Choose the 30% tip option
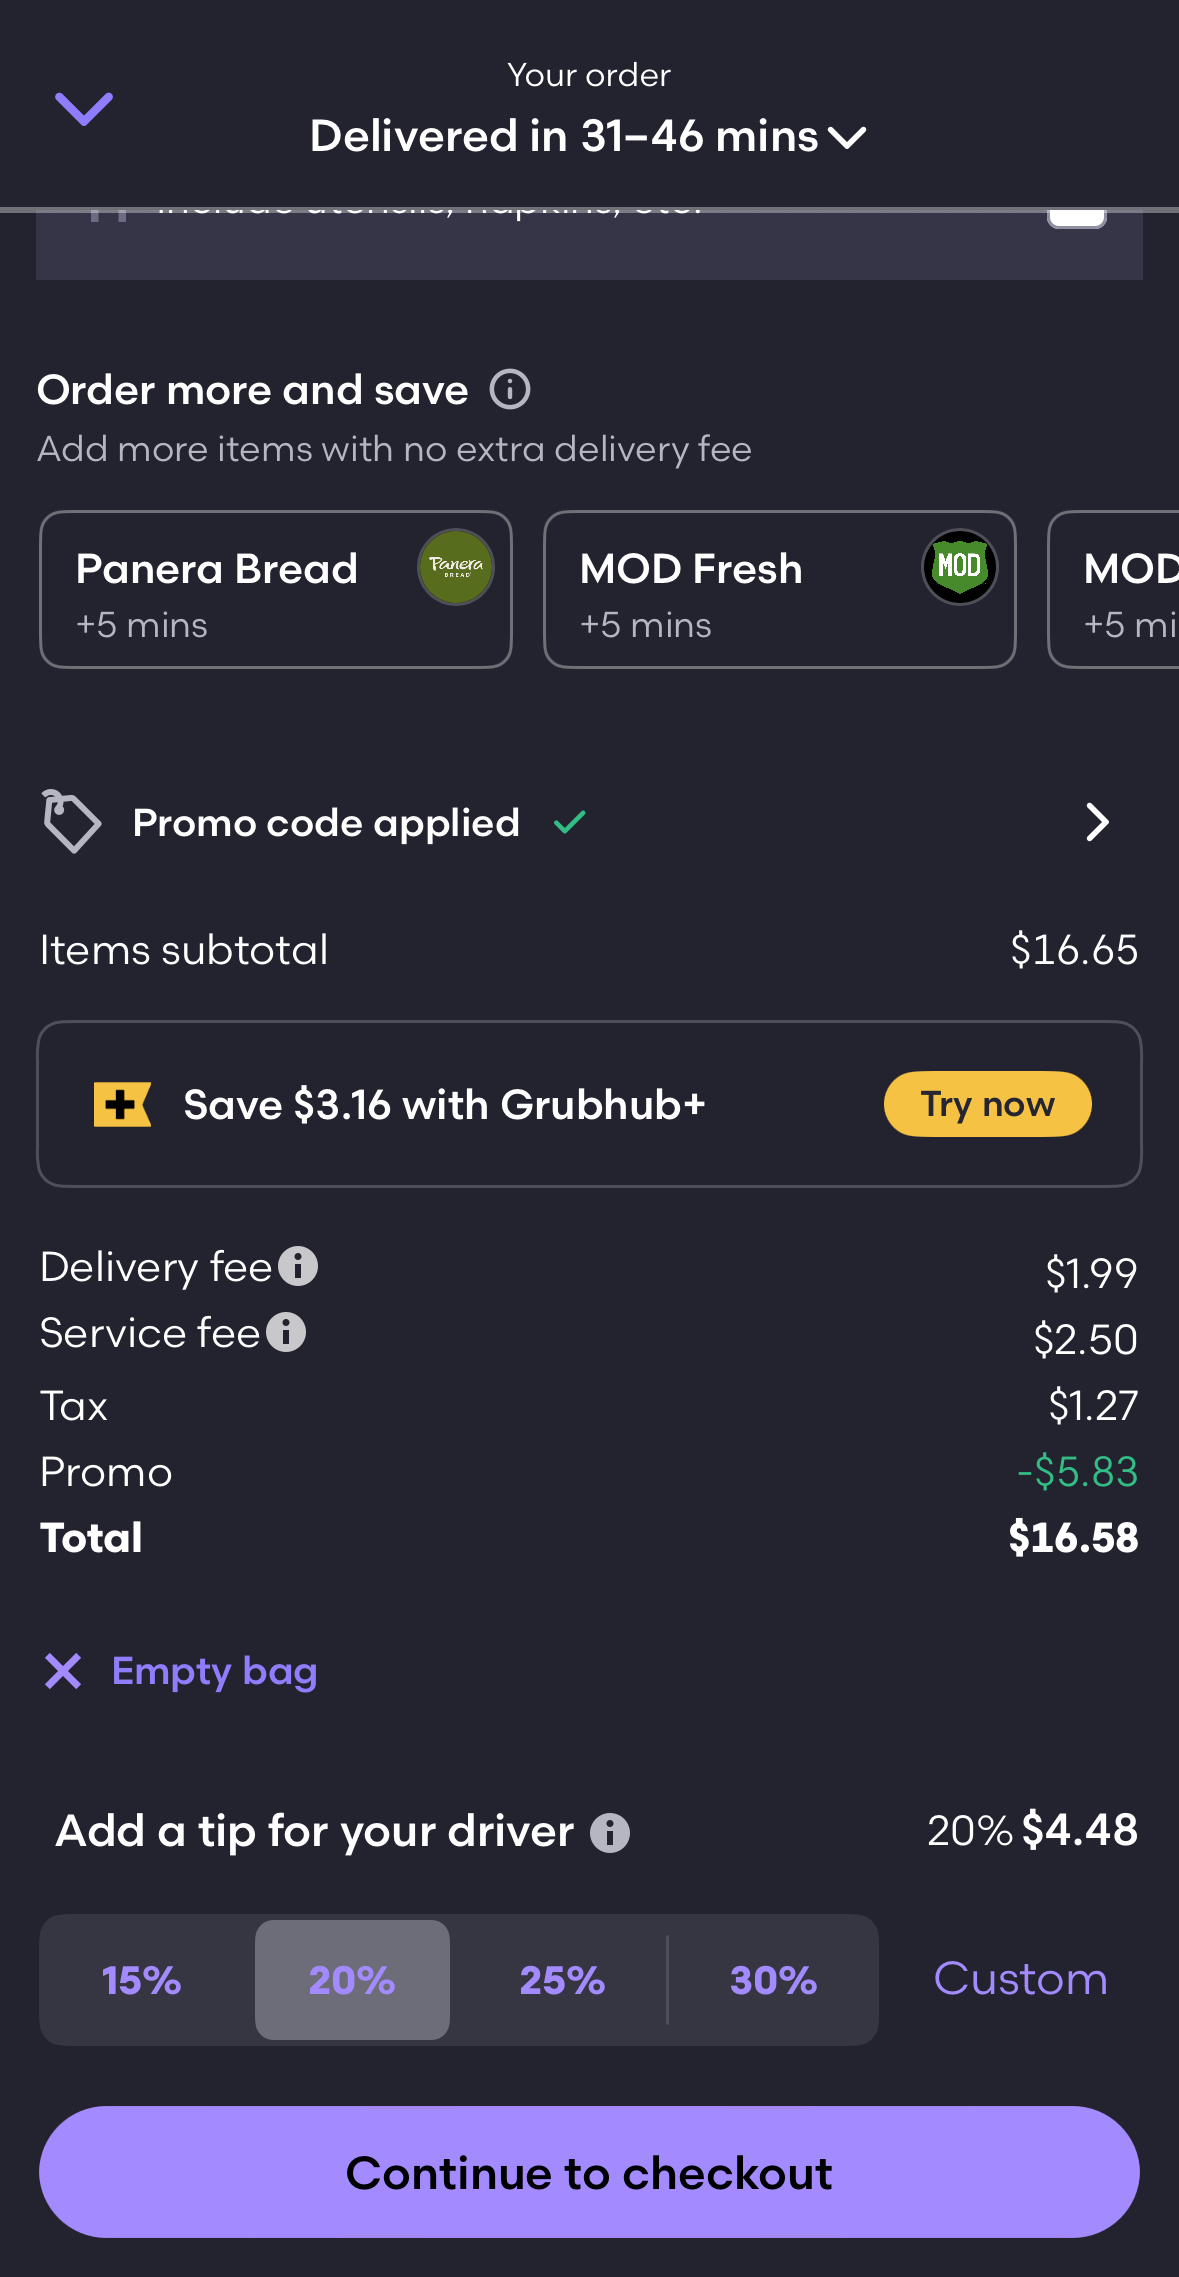Viewport: 1179px width, 2277px height. coord(773,1980)
